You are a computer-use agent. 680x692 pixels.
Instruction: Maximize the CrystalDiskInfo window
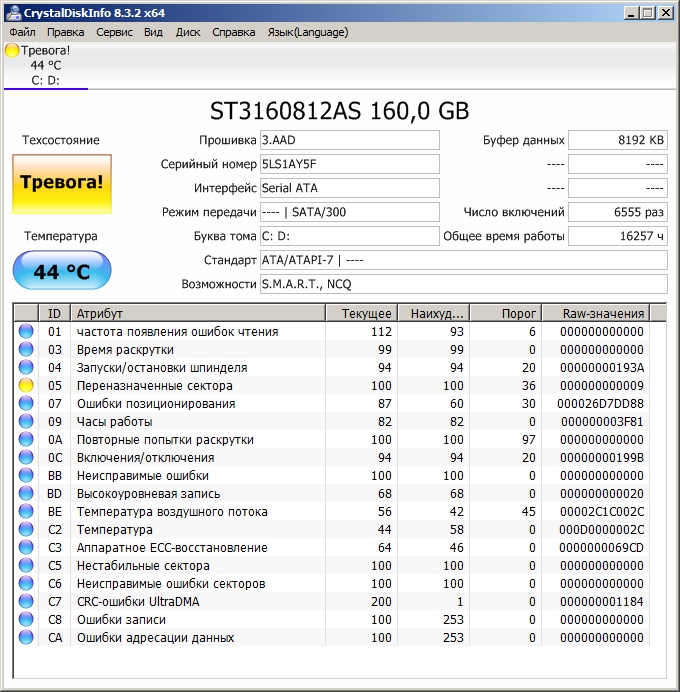pyautogui.click(x=648, y=13)
